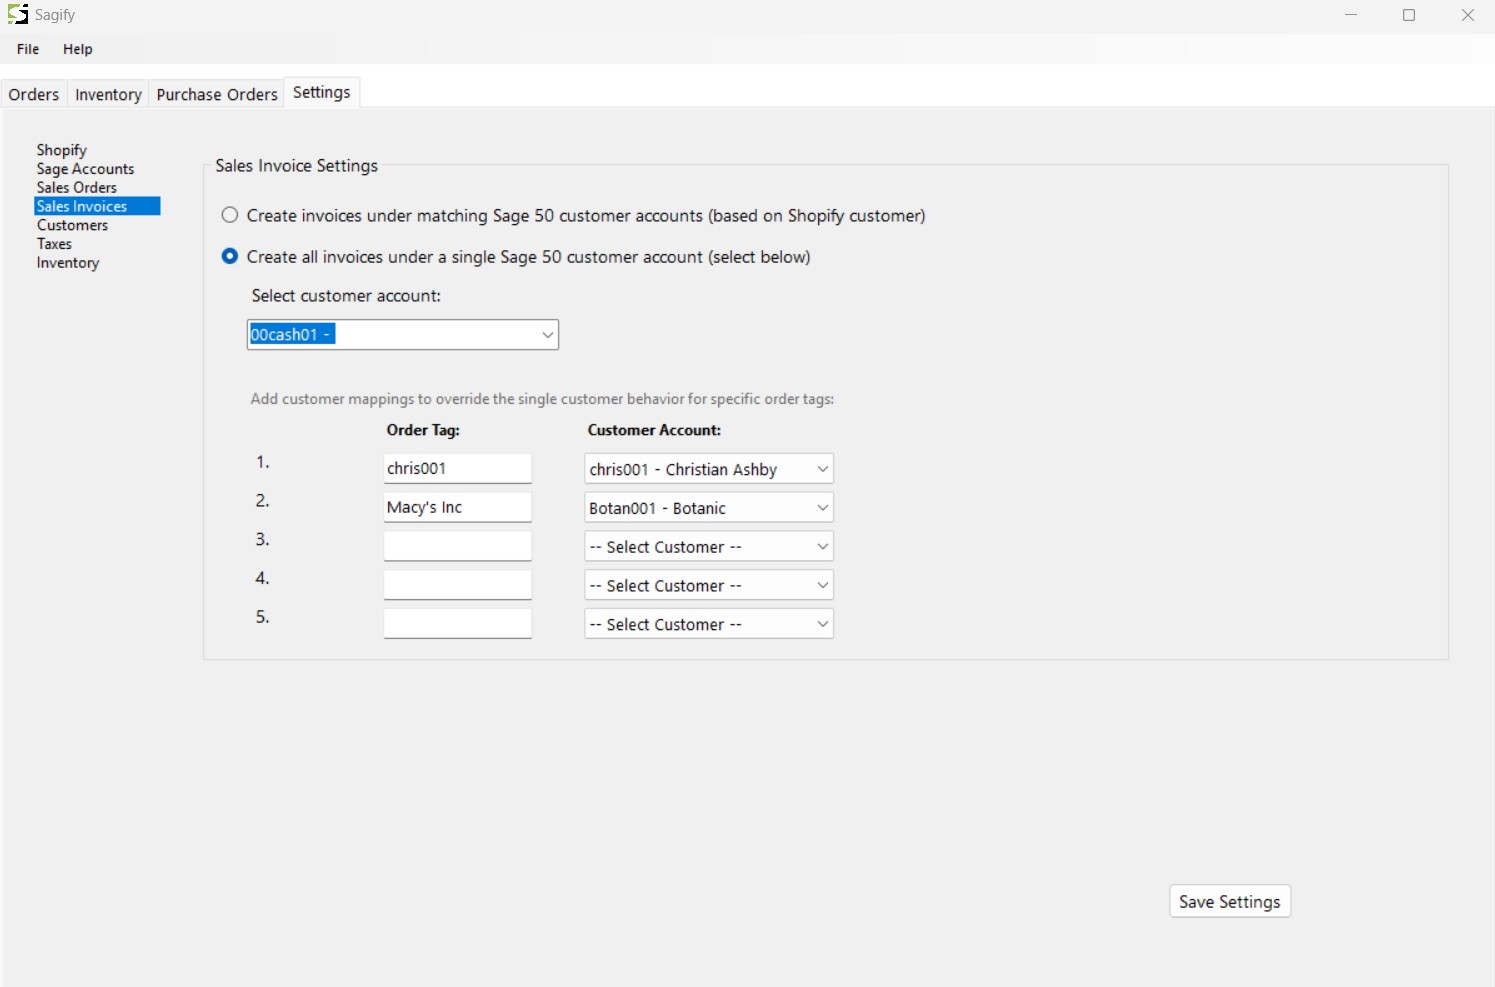Viewport: 1495px width, 987px height.
Task: Click the 'Select customer account:' label
Action: pos(346,296)
